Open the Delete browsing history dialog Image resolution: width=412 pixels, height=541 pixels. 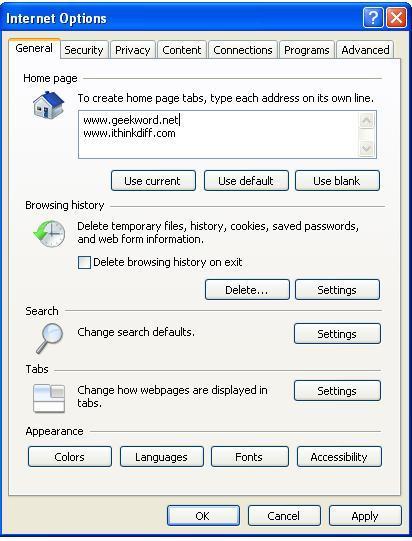click(x=247, y=289)
